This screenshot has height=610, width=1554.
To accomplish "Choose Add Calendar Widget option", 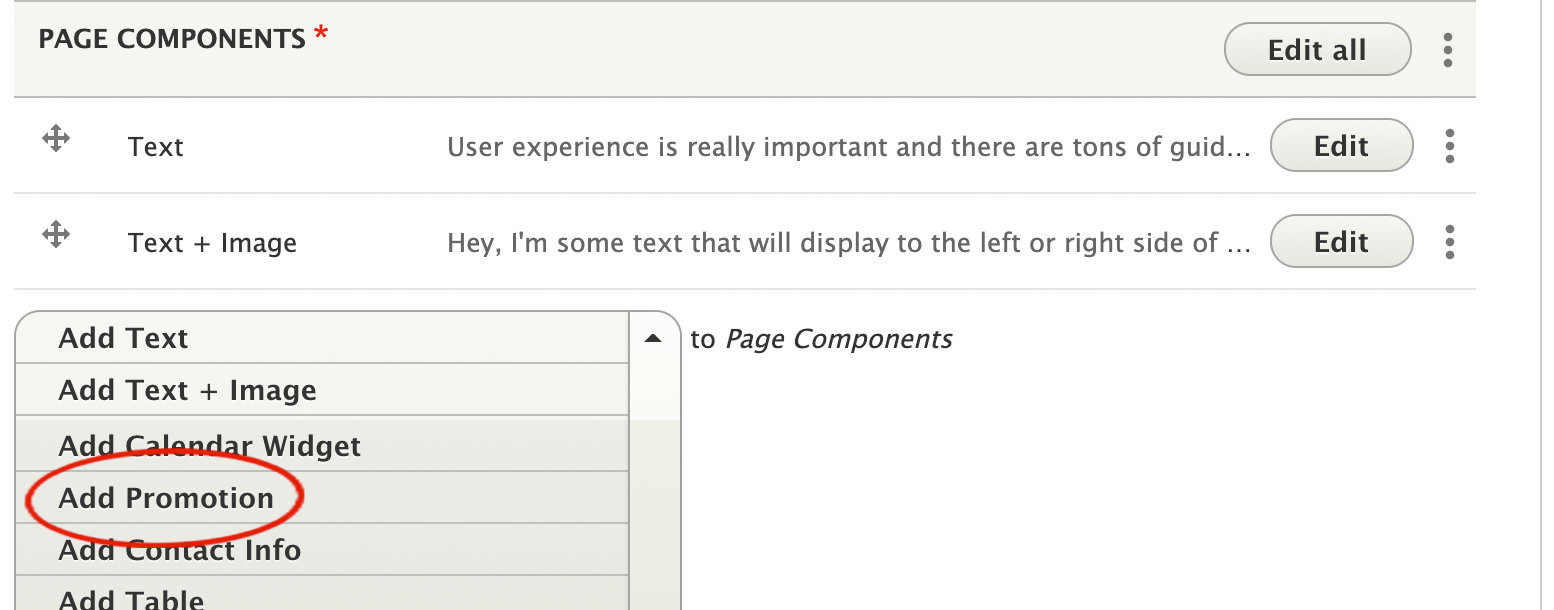I will (322, 445).
